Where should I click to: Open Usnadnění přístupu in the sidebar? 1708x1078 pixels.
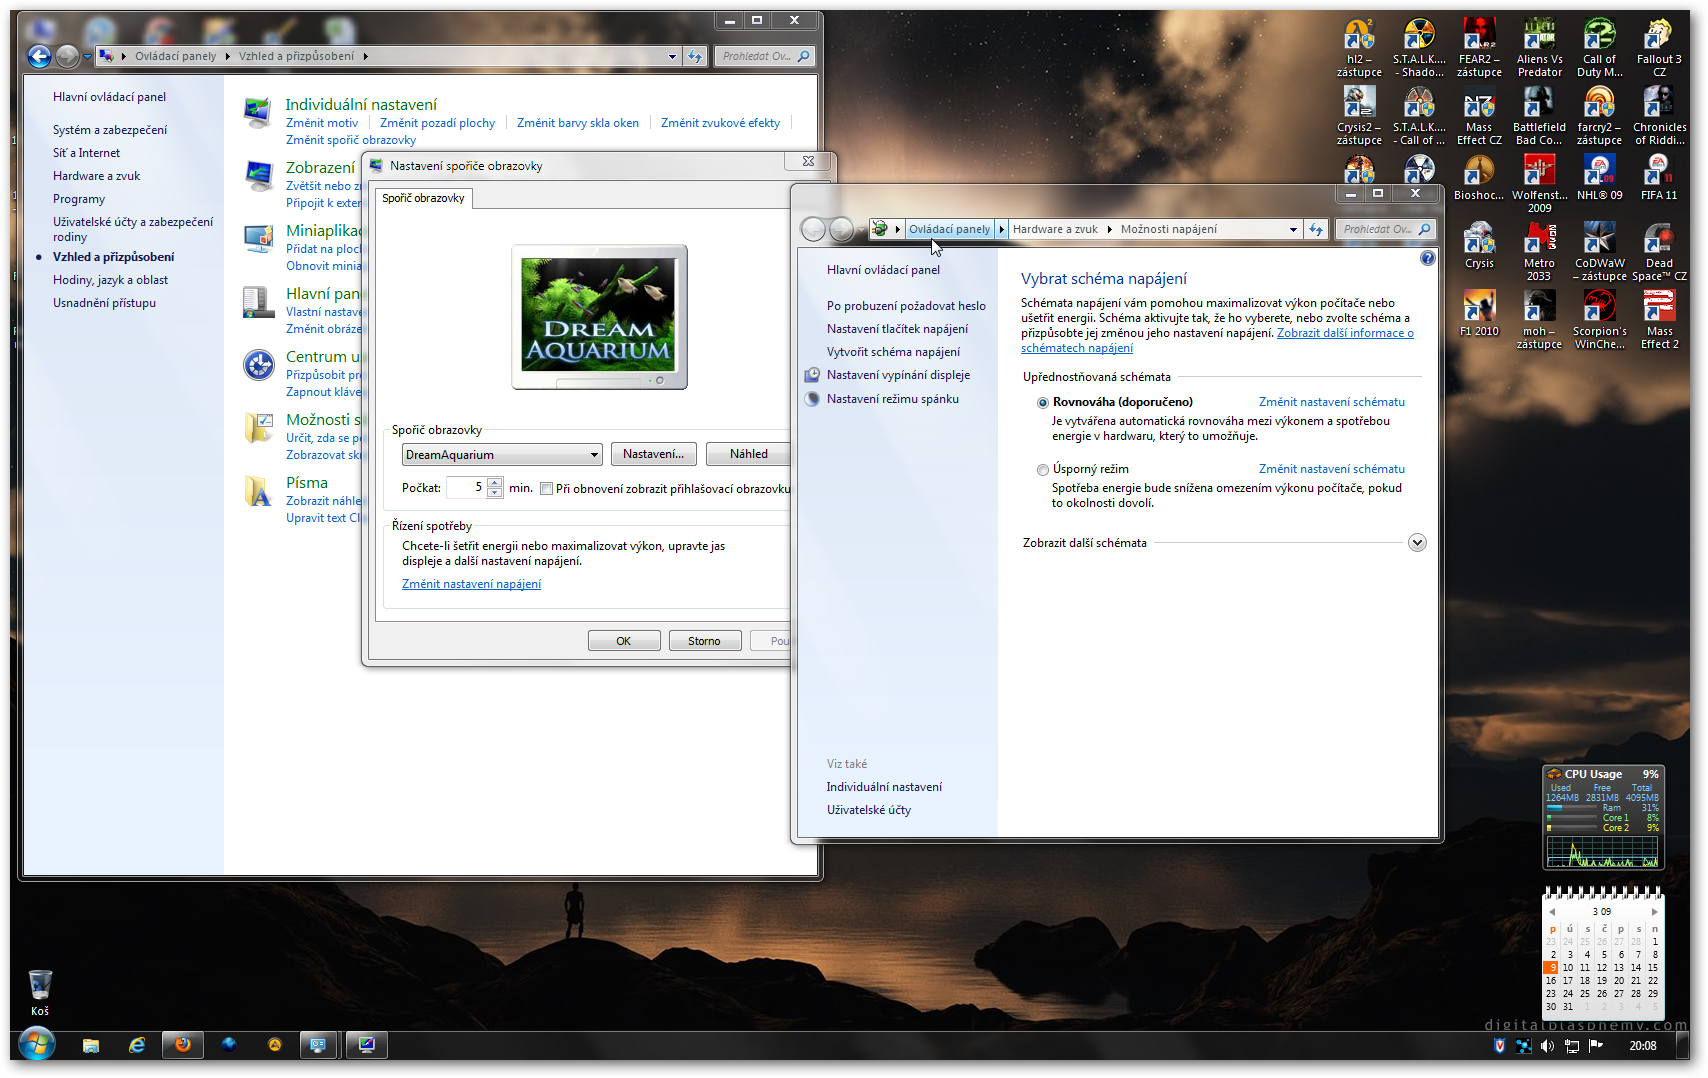[x=104, y=303]
